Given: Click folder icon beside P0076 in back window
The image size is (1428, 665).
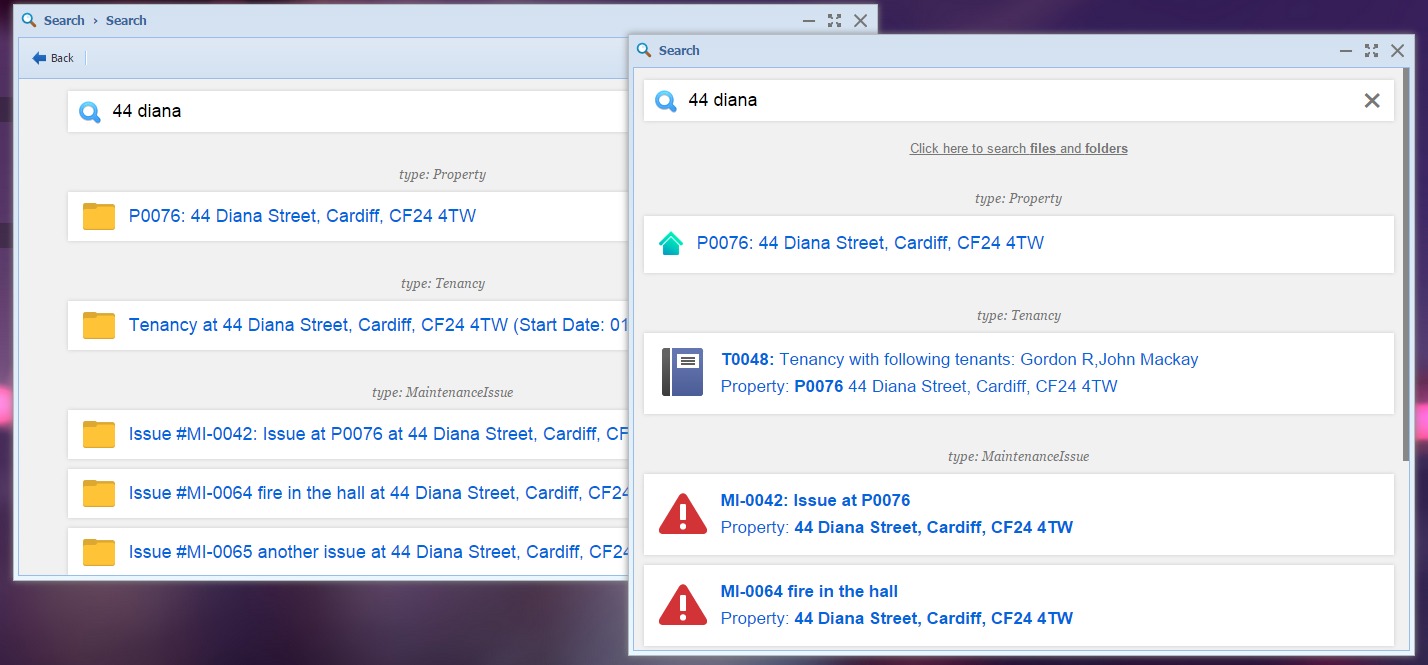Looking at the screenshot, I should coord(99,216).
